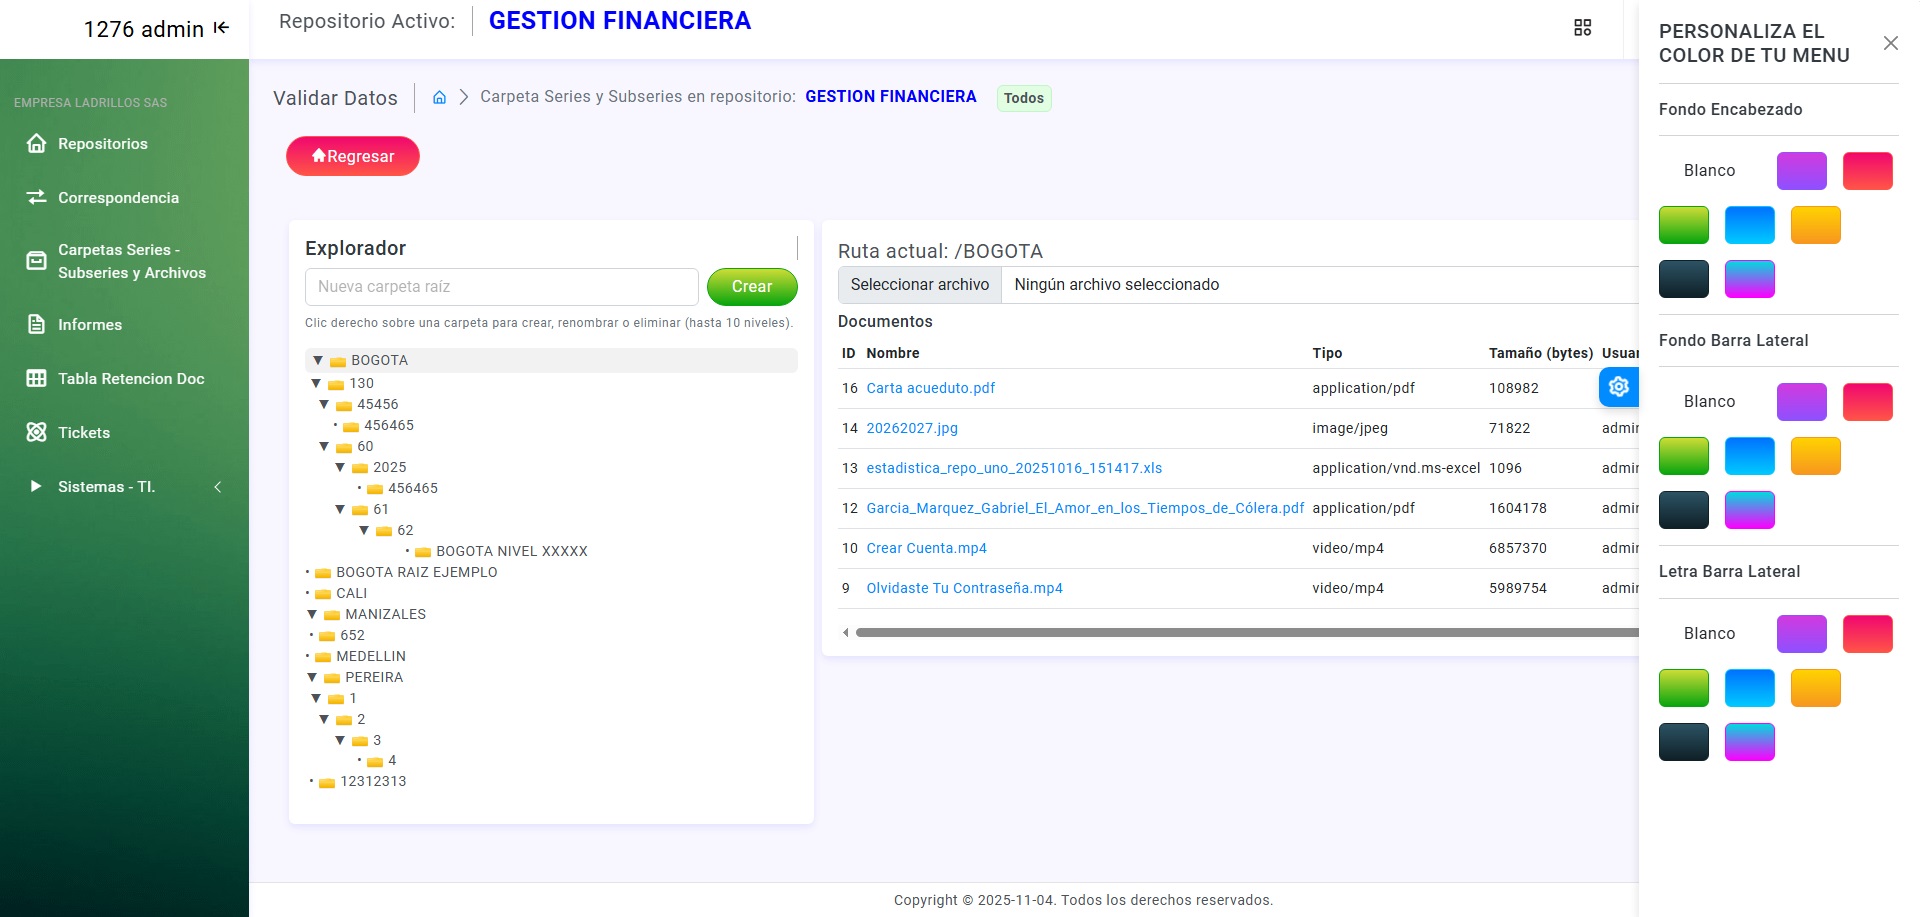Collapse the BOGOTA folder tree node

pyautogui.click(x=318, y=360)
